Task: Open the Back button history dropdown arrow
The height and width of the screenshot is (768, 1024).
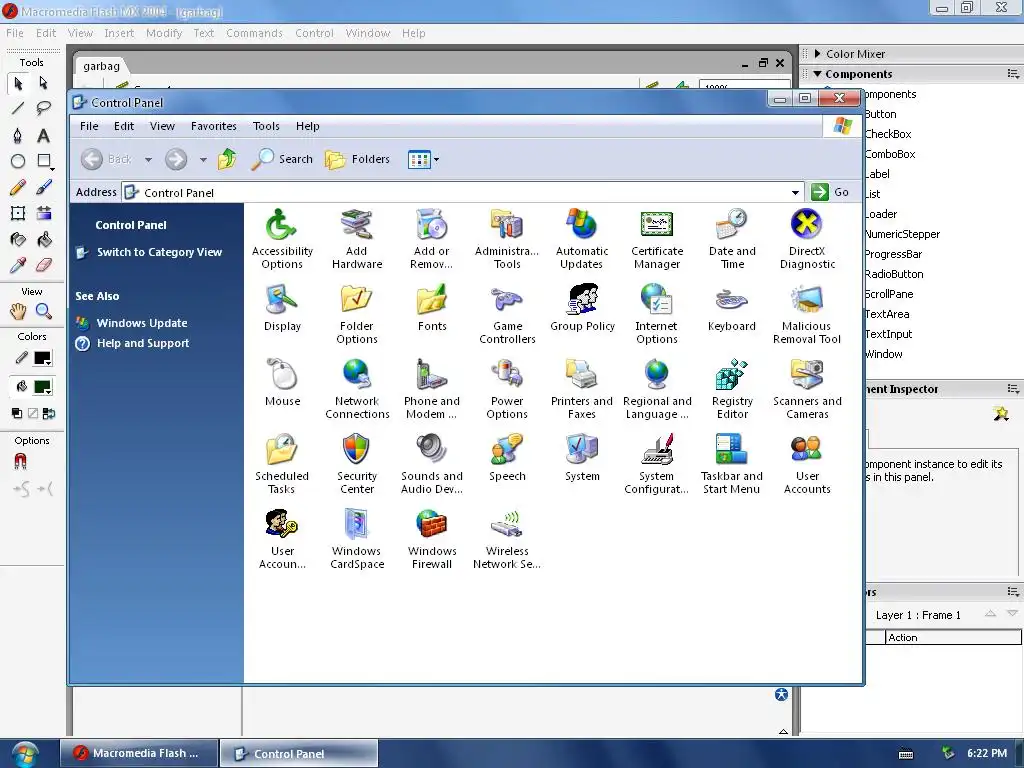Action: 148,159
